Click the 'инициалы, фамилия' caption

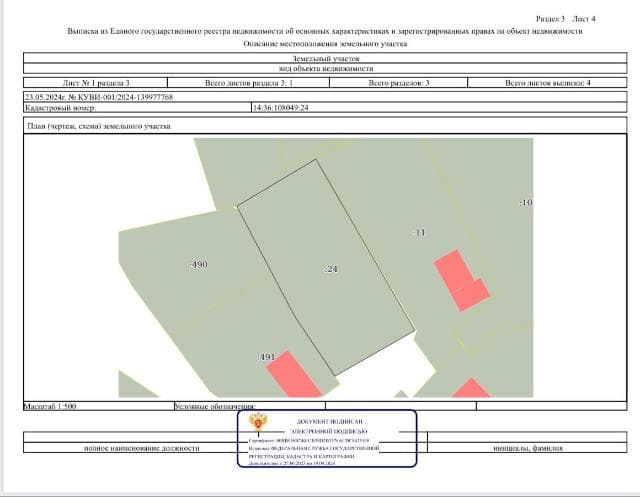tap(527, 448)
